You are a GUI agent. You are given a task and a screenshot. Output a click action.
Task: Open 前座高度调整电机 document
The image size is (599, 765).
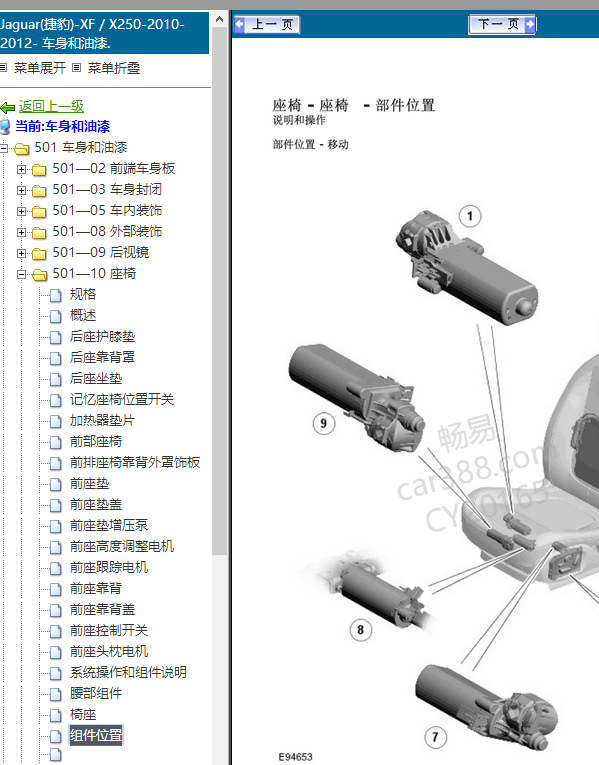pyautogui.click(x=121, y=546)
